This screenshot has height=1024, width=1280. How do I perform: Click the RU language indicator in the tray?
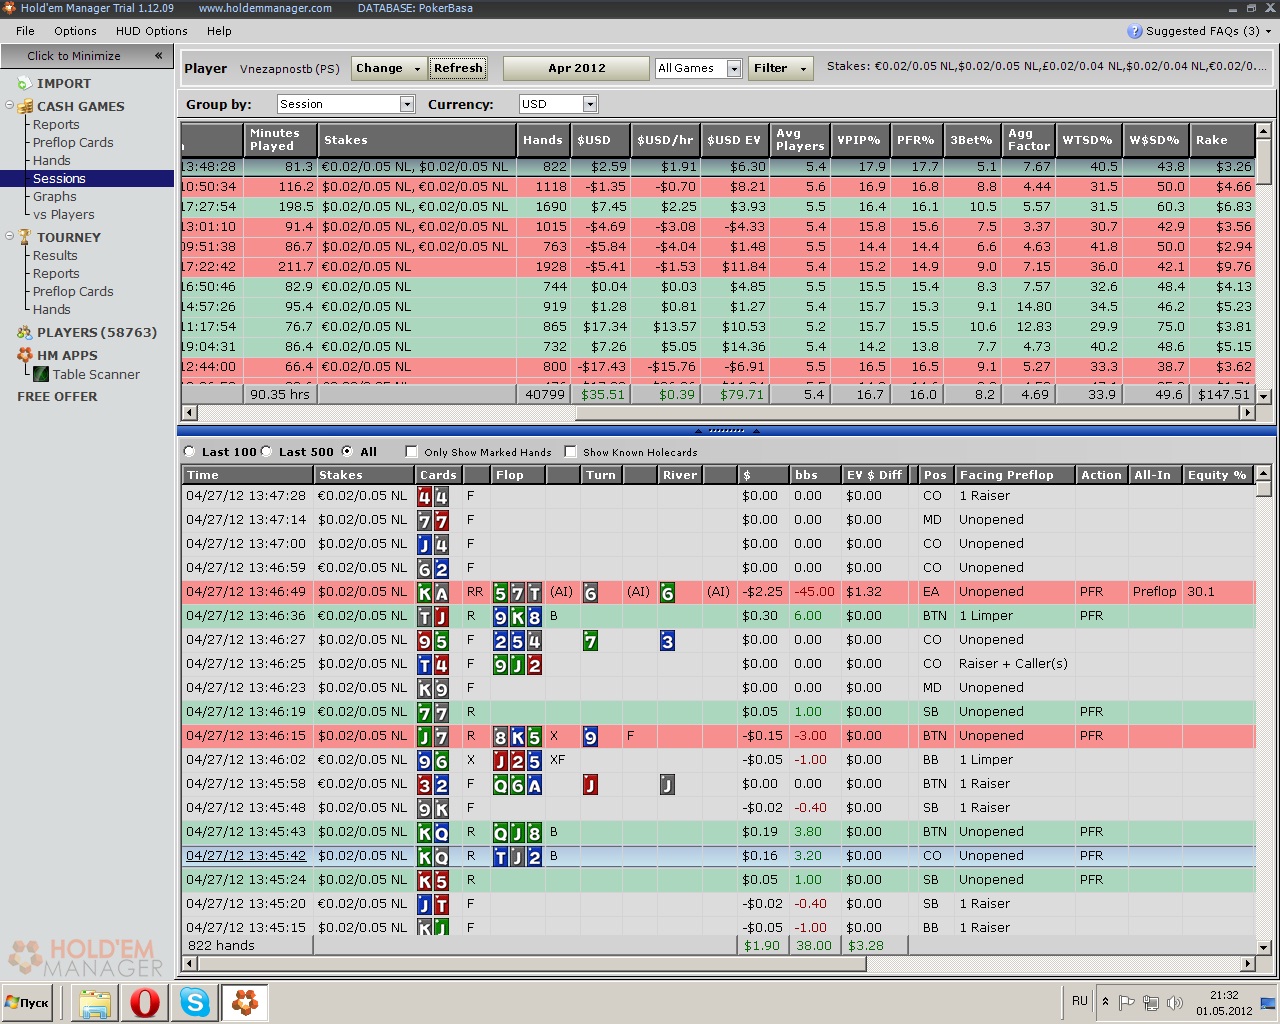tap(1079, 1001)
